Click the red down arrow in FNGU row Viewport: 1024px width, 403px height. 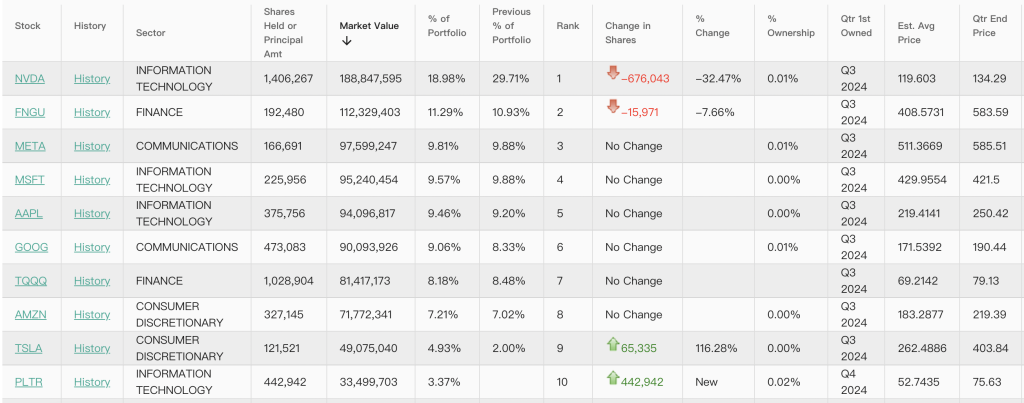pos(613,107)
